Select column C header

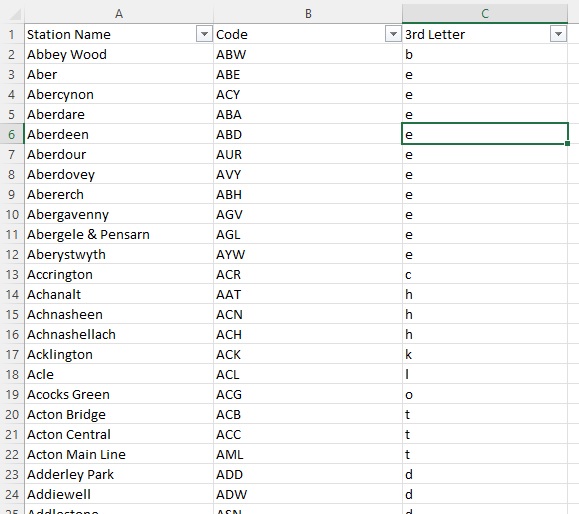click(485, 14)
